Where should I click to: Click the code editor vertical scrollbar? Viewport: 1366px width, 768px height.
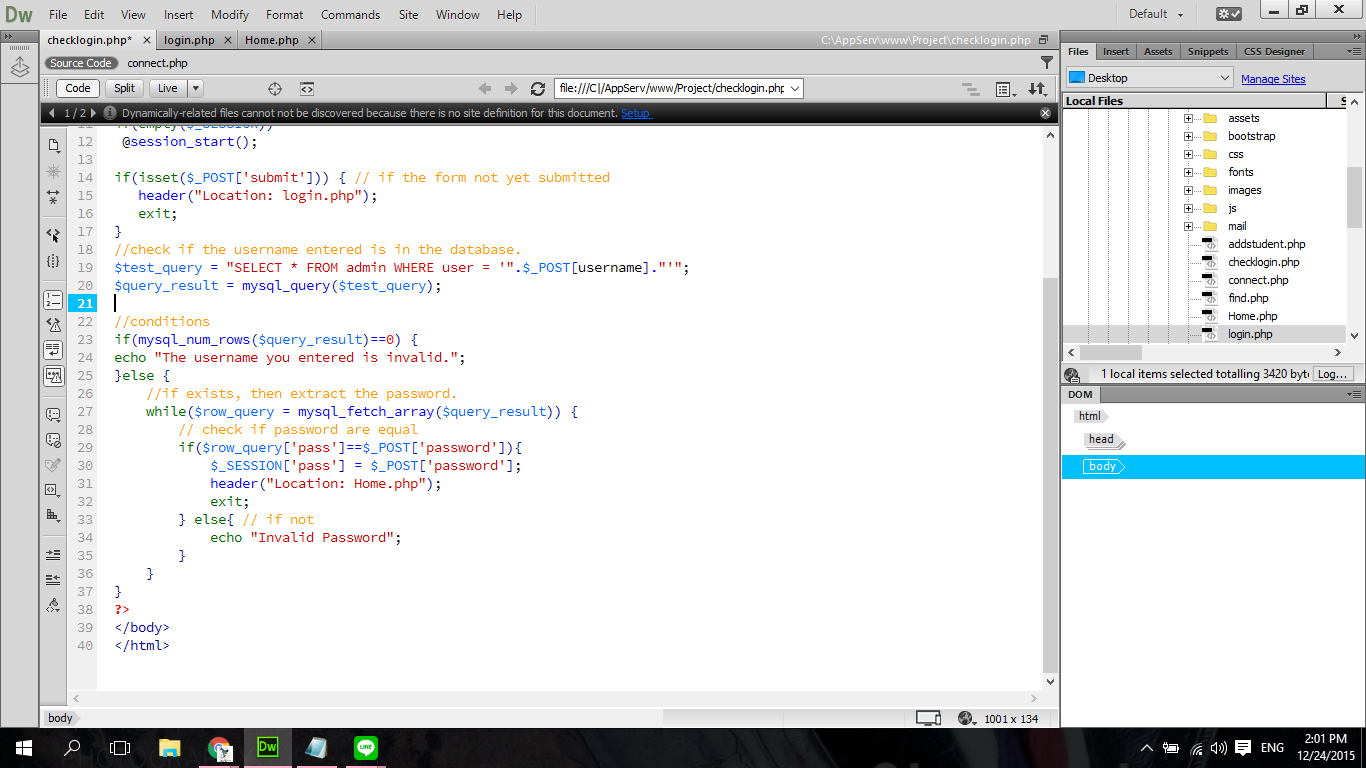[x=1049, y=475]
